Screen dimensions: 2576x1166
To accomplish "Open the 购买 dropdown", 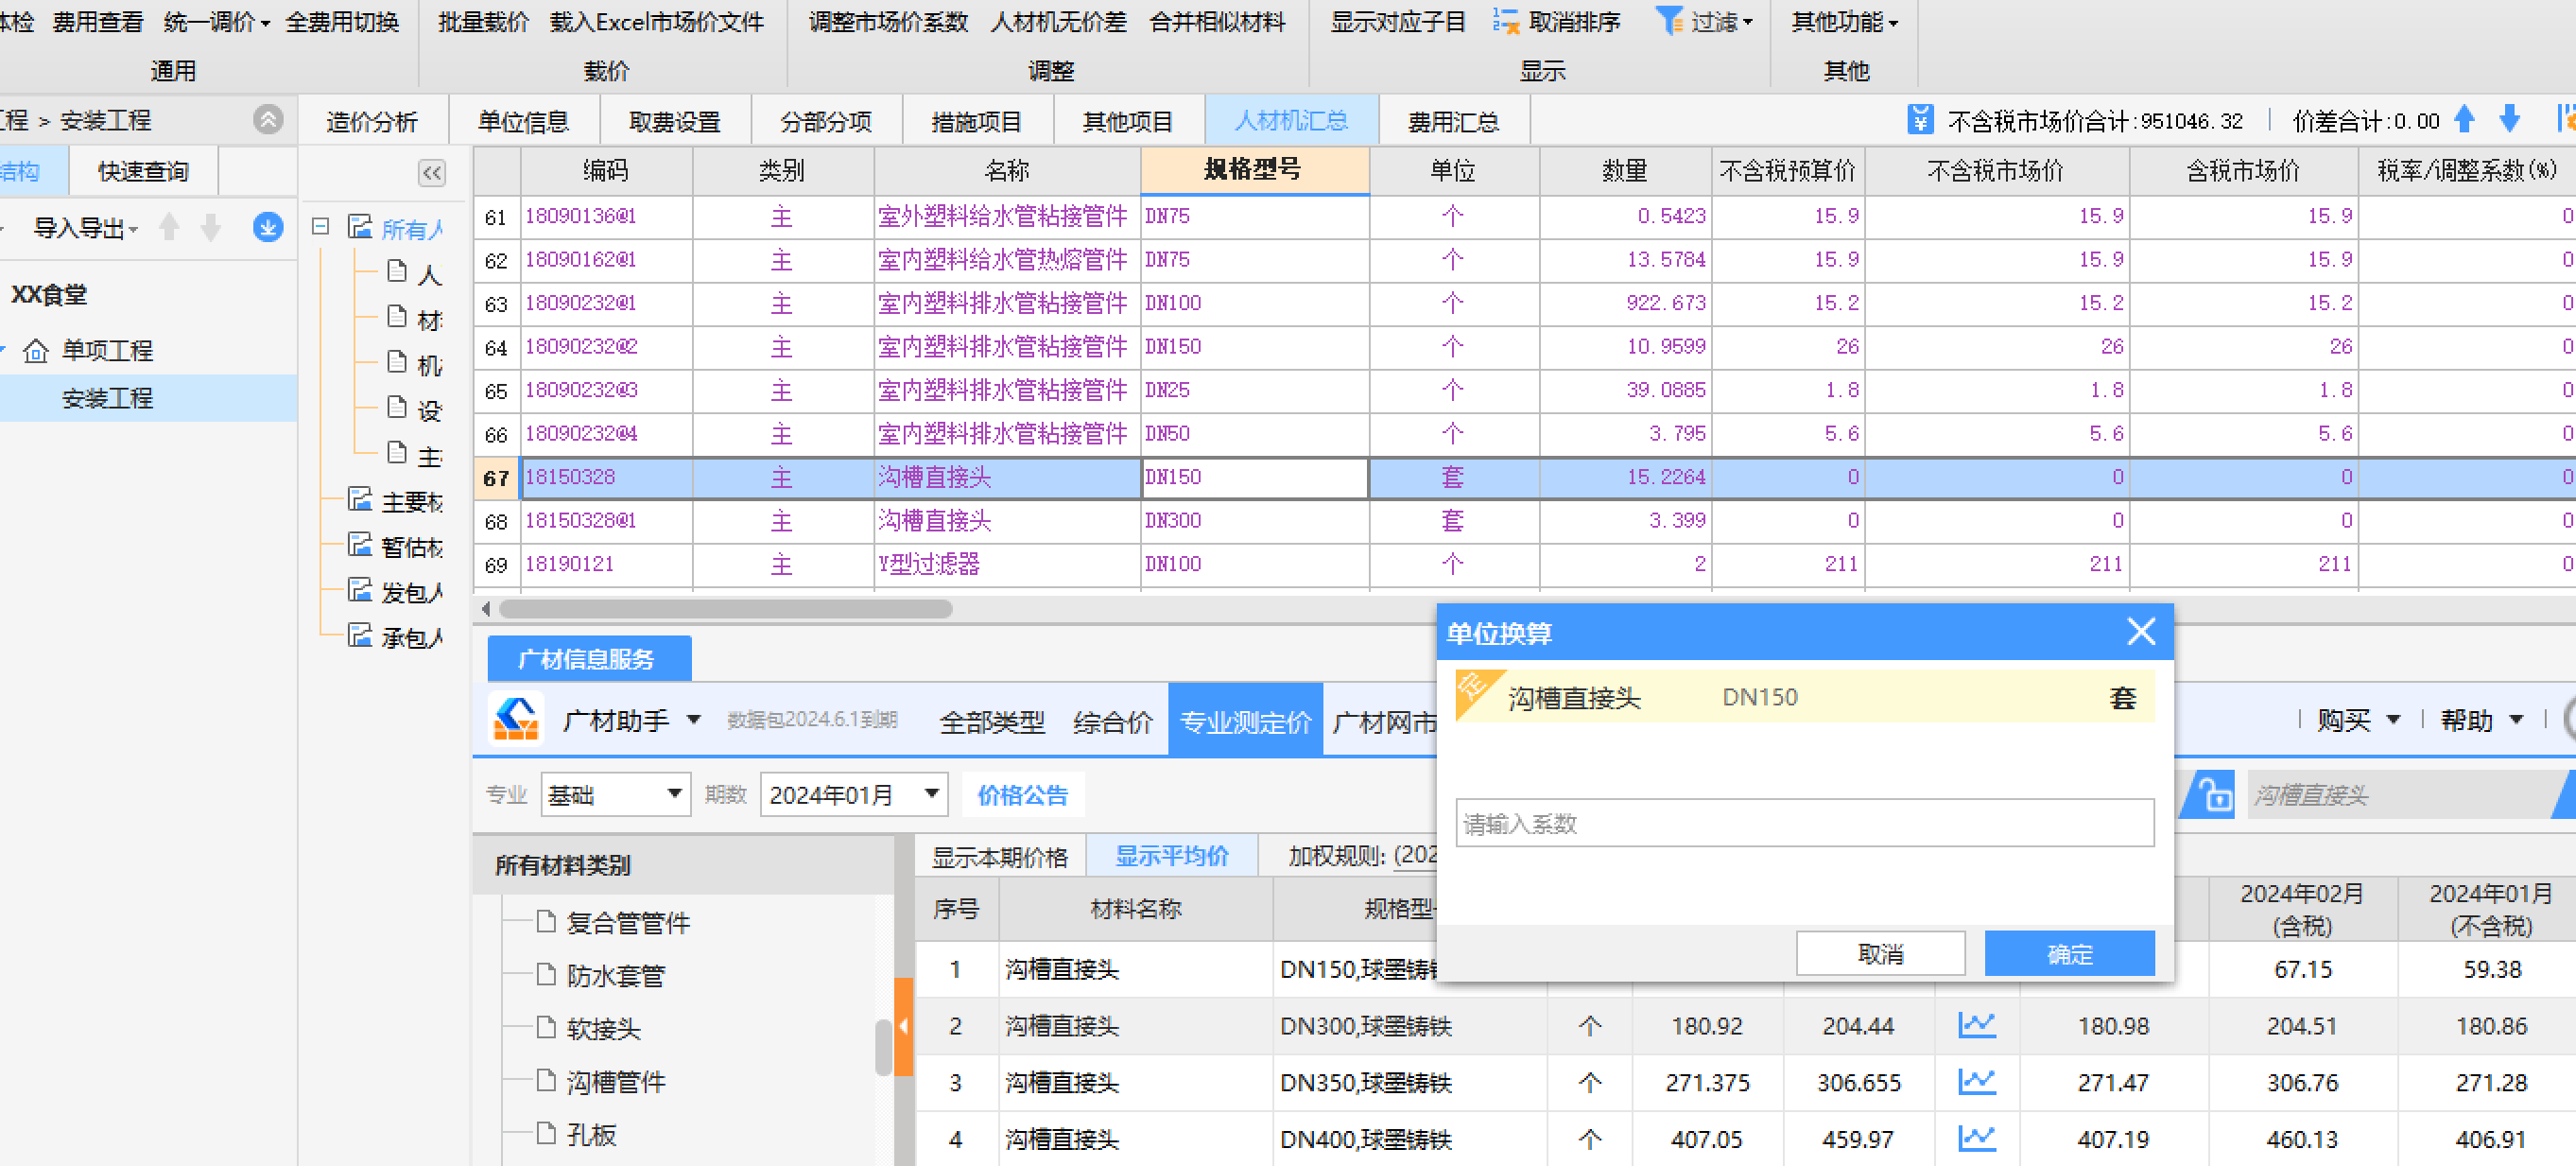I will coord(2358,720).
